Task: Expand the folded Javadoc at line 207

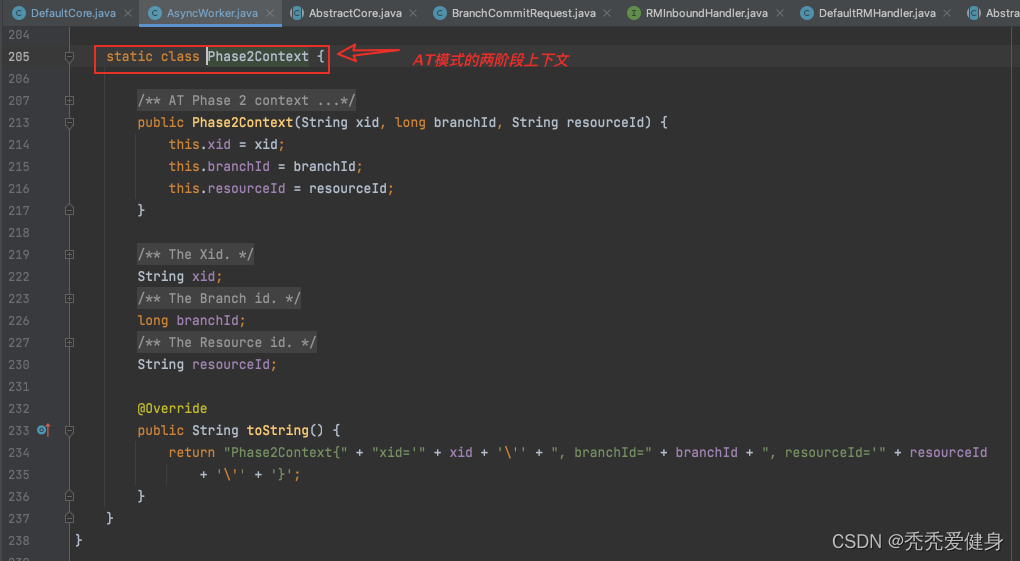Action: coord(70,100)
